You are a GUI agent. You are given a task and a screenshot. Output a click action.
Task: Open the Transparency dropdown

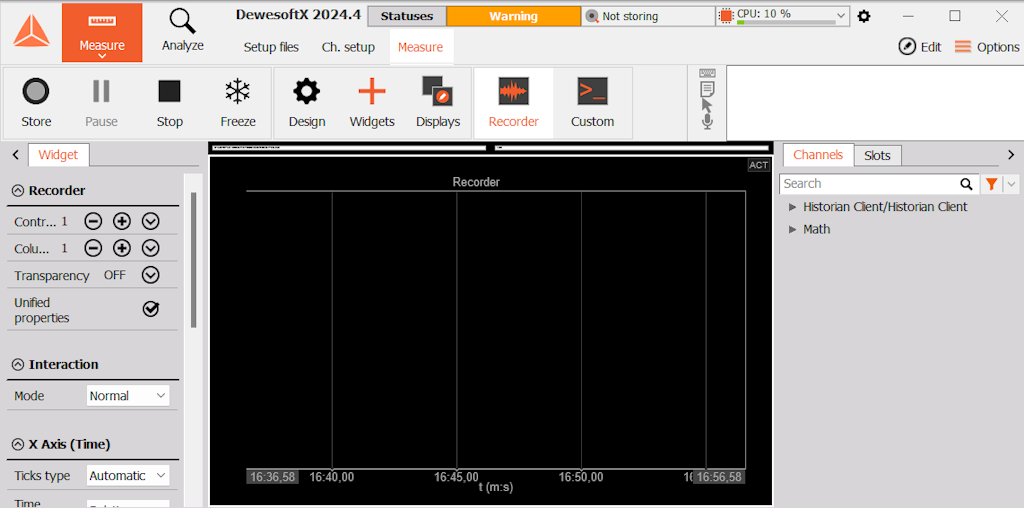pos(151,275)
